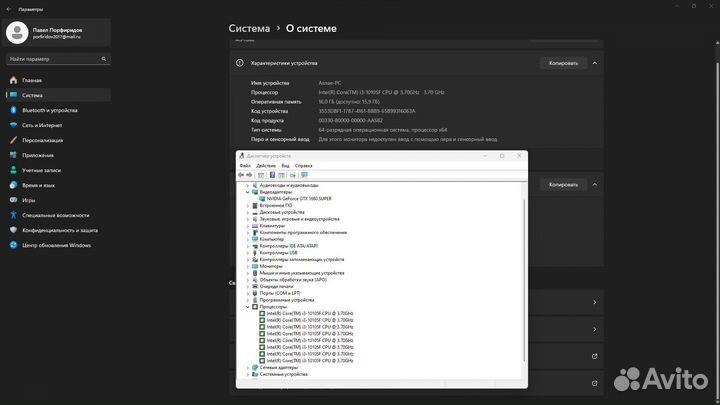The width and height of the screenshot is (720, 405).
Task: Go to Персонализация in sidebar
Action: pyautogui.click(x=43, y=140)
